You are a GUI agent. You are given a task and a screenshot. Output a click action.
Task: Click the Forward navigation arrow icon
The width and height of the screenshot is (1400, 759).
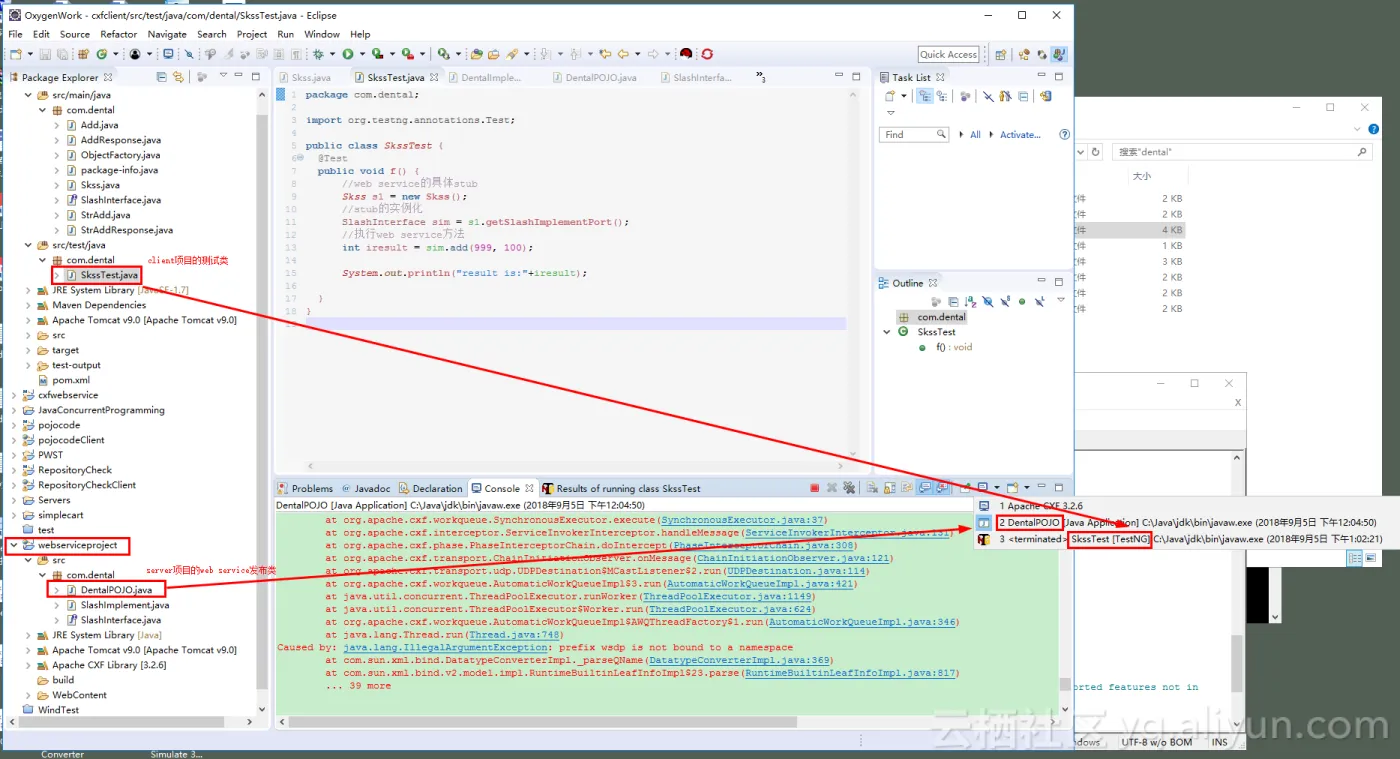(653, 54)
